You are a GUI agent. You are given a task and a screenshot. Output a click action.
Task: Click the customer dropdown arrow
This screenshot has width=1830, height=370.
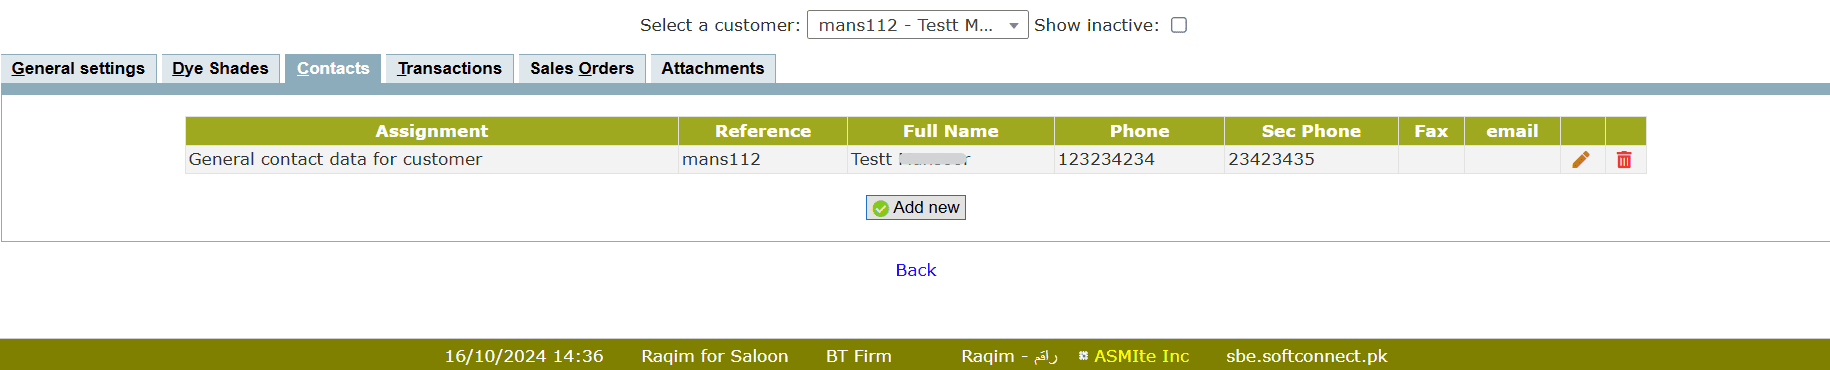click(1014, 26)
